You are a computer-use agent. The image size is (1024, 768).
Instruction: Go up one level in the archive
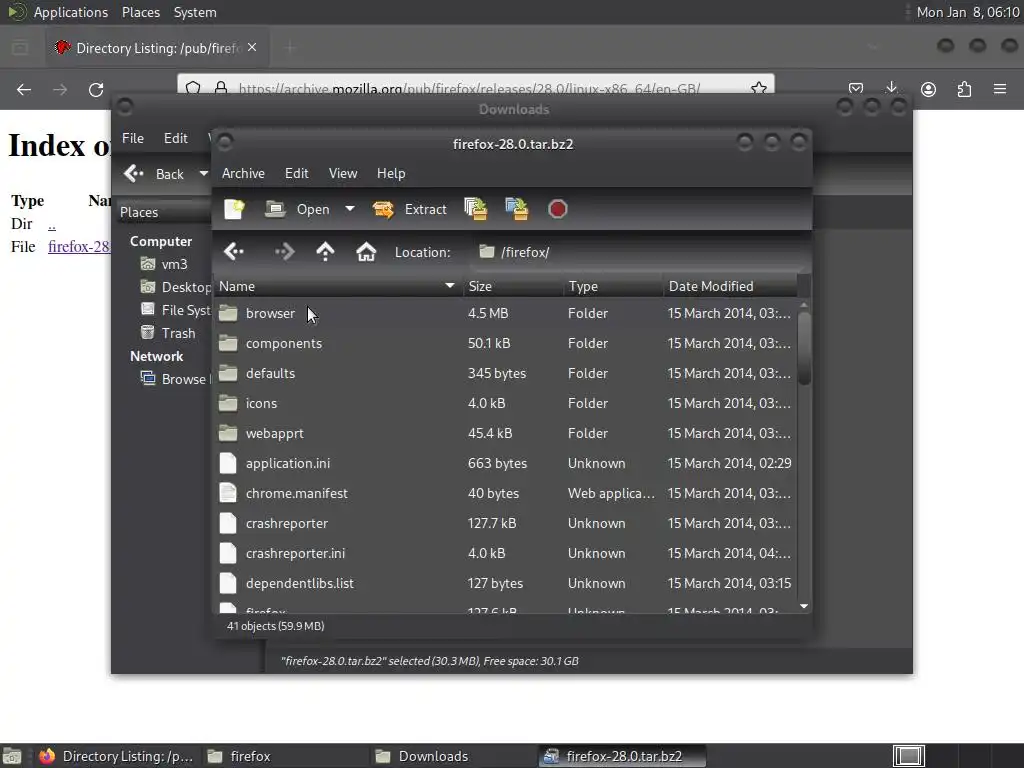[325, 251]
